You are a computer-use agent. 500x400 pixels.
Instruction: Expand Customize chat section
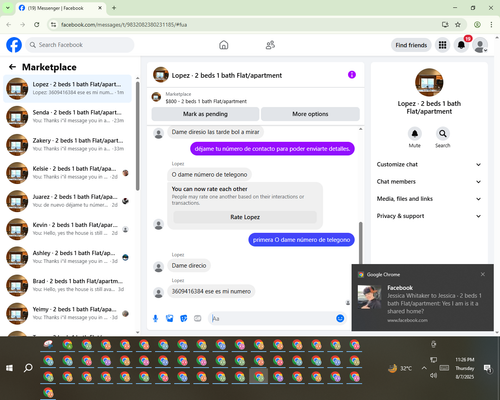click(429, 164)
